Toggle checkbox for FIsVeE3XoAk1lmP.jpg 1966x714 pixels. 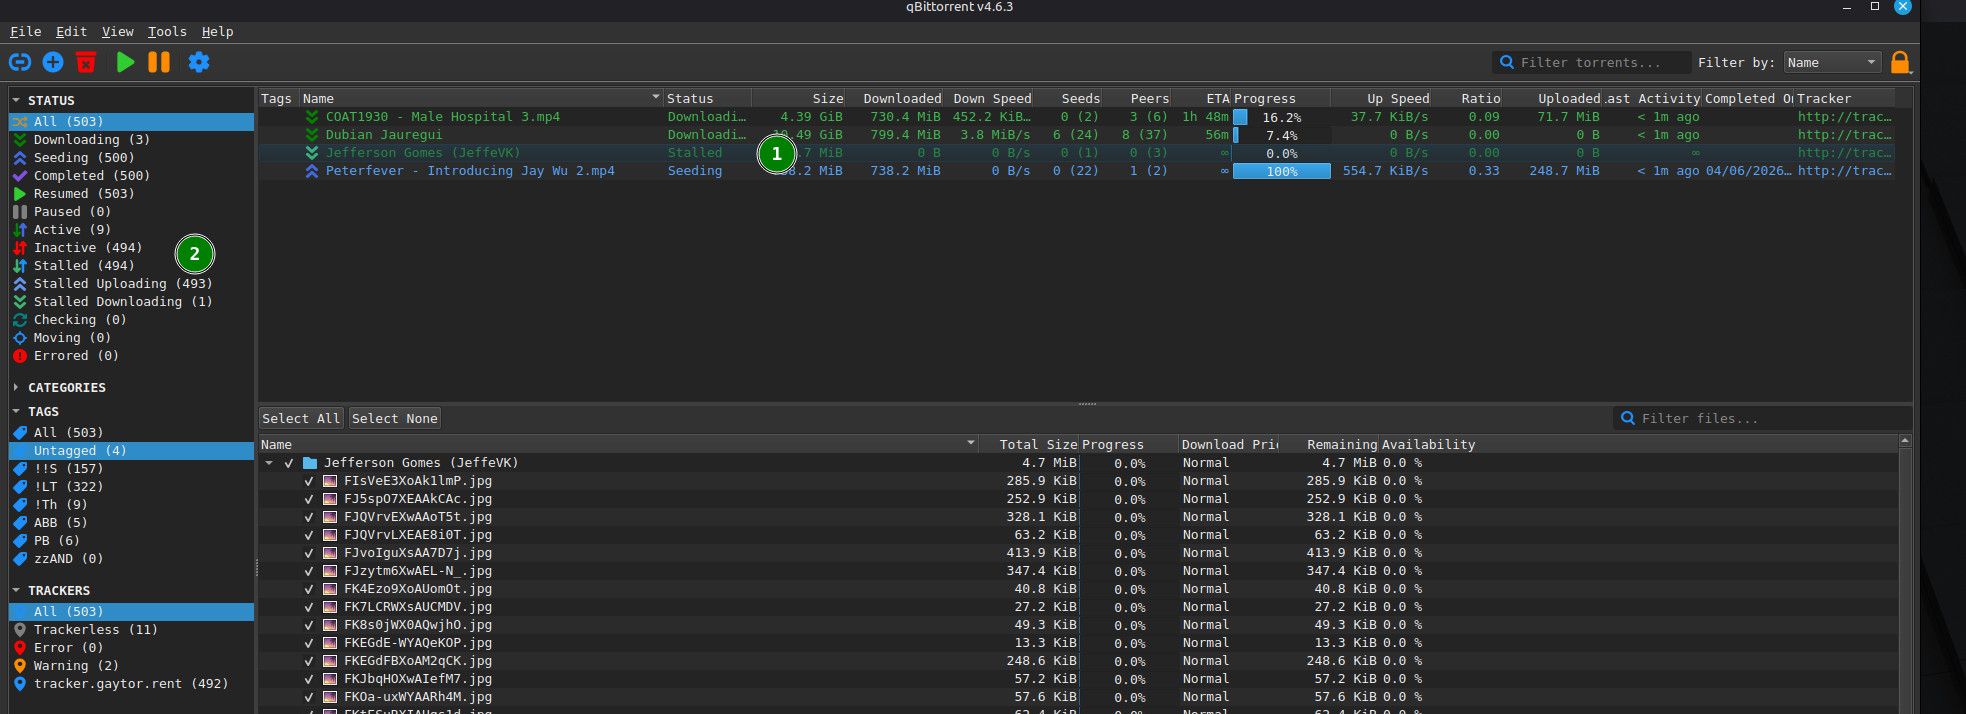tap(309, 481)
